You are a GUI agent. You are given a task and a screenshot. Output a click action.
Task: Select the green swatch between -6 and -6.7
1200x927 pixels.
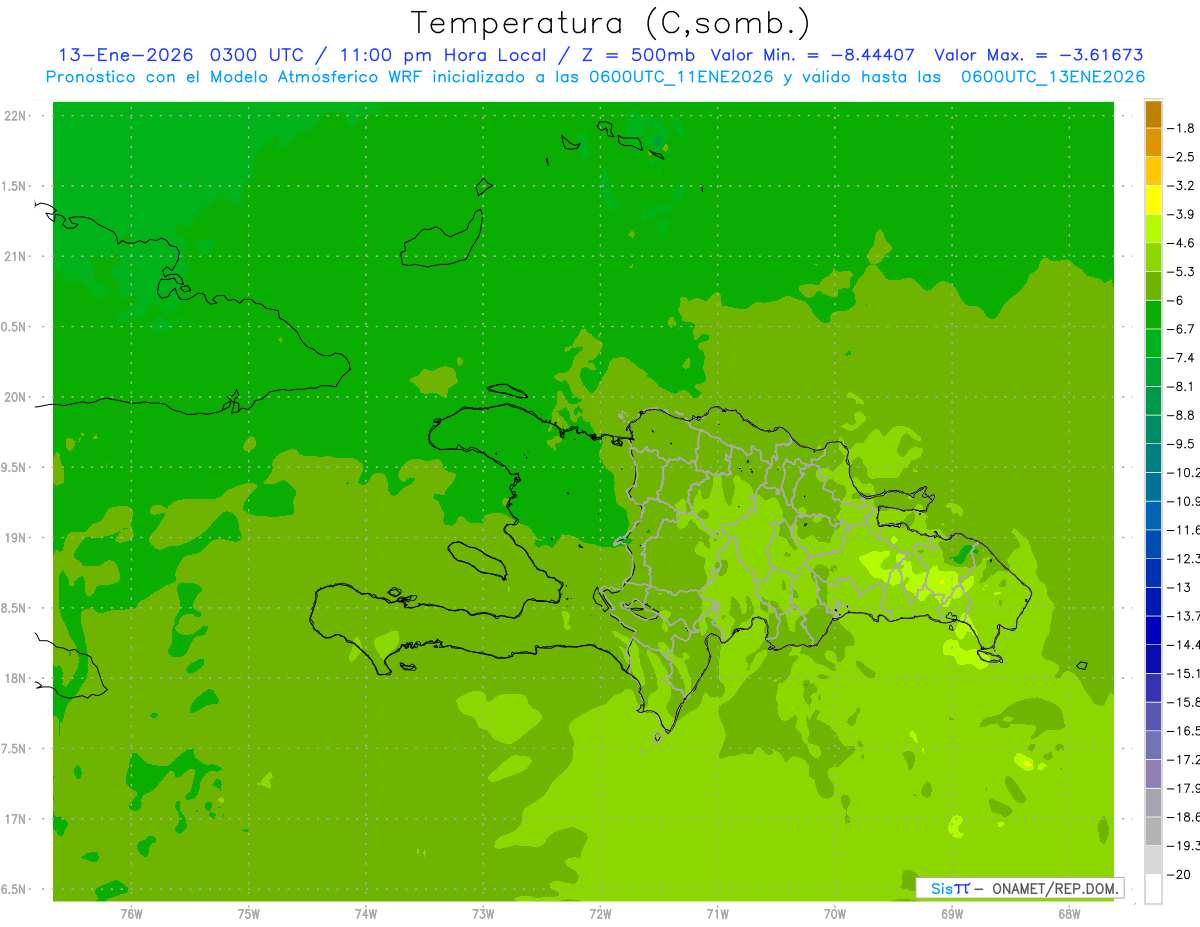click(x=1153, y=314)
